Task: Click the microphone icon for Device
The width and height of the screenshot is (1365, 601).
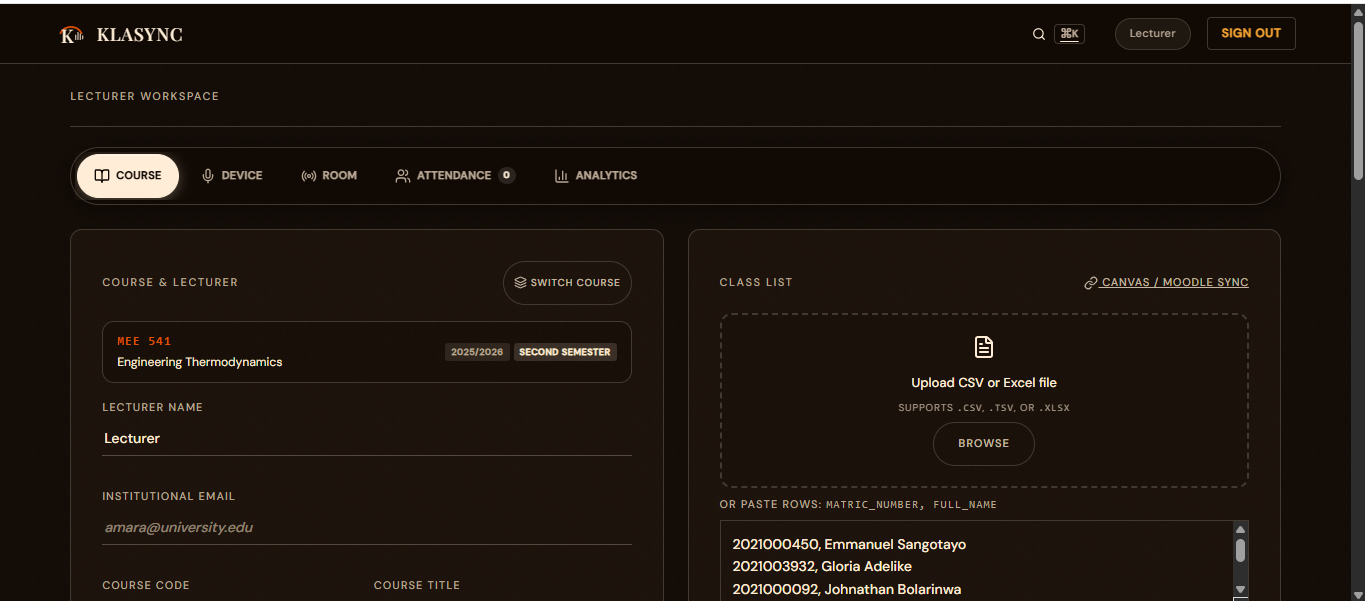Action: coord(208,176)
